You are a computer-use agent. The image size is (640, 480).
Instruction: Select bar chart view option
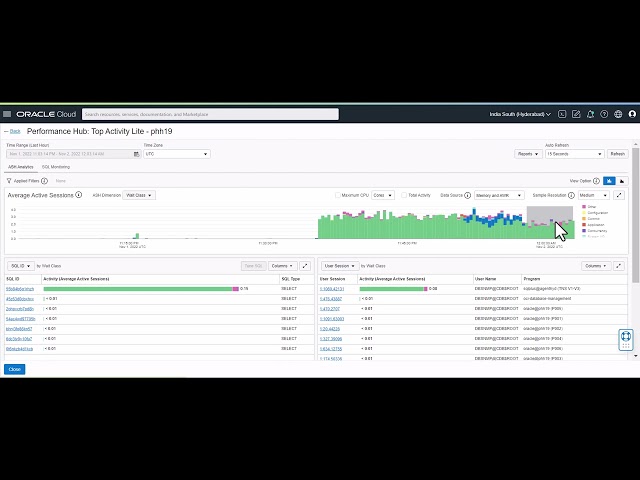pos(609,181)
